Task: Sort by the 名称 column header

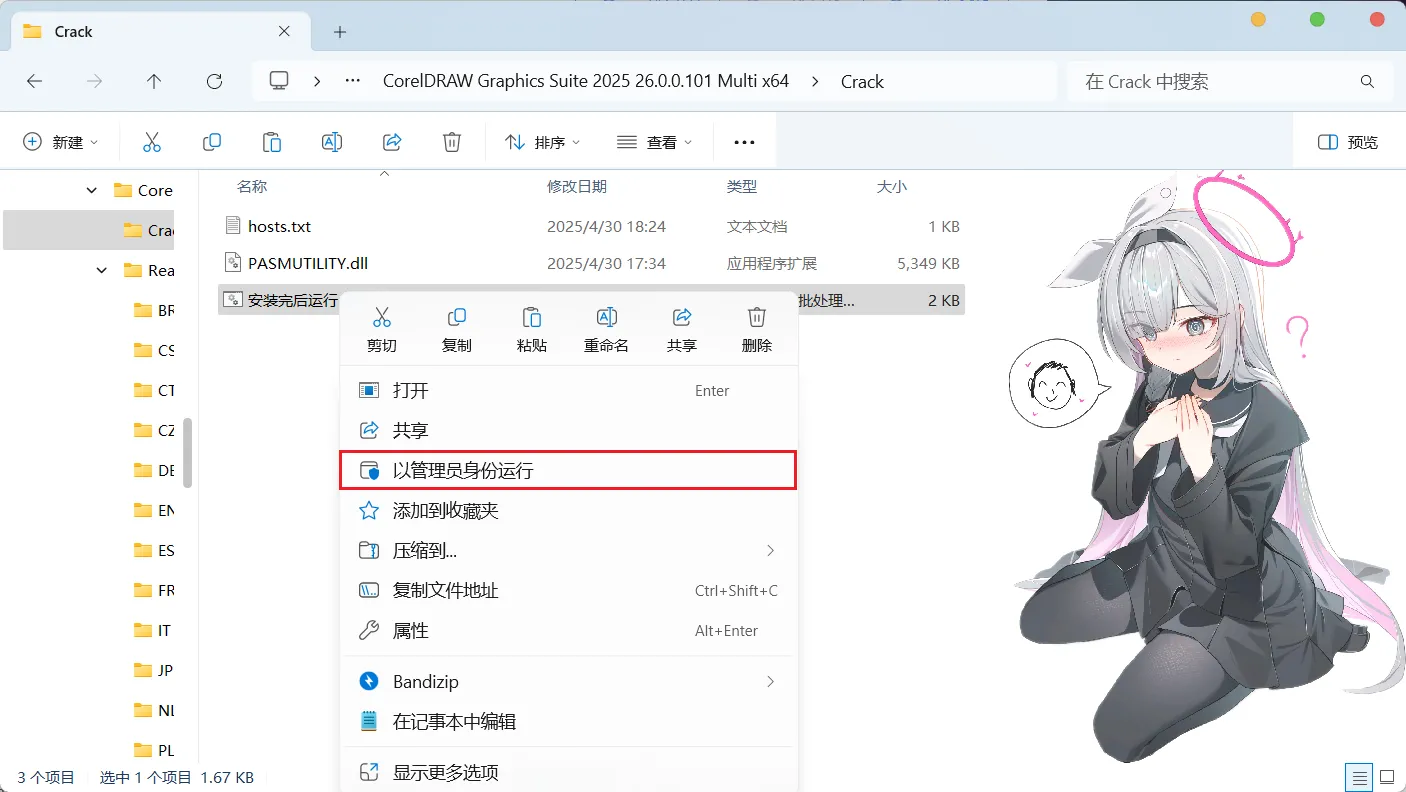Action: point(252,187)
